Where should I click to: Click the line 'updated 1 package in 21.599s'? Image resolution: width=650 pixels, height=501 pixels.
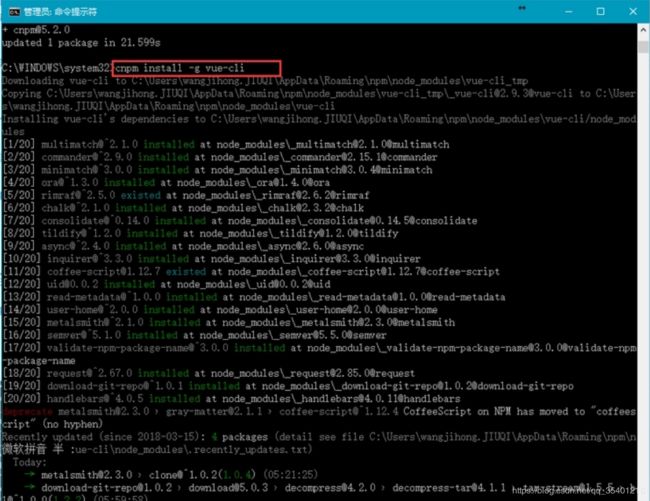[x=81, y=43]
